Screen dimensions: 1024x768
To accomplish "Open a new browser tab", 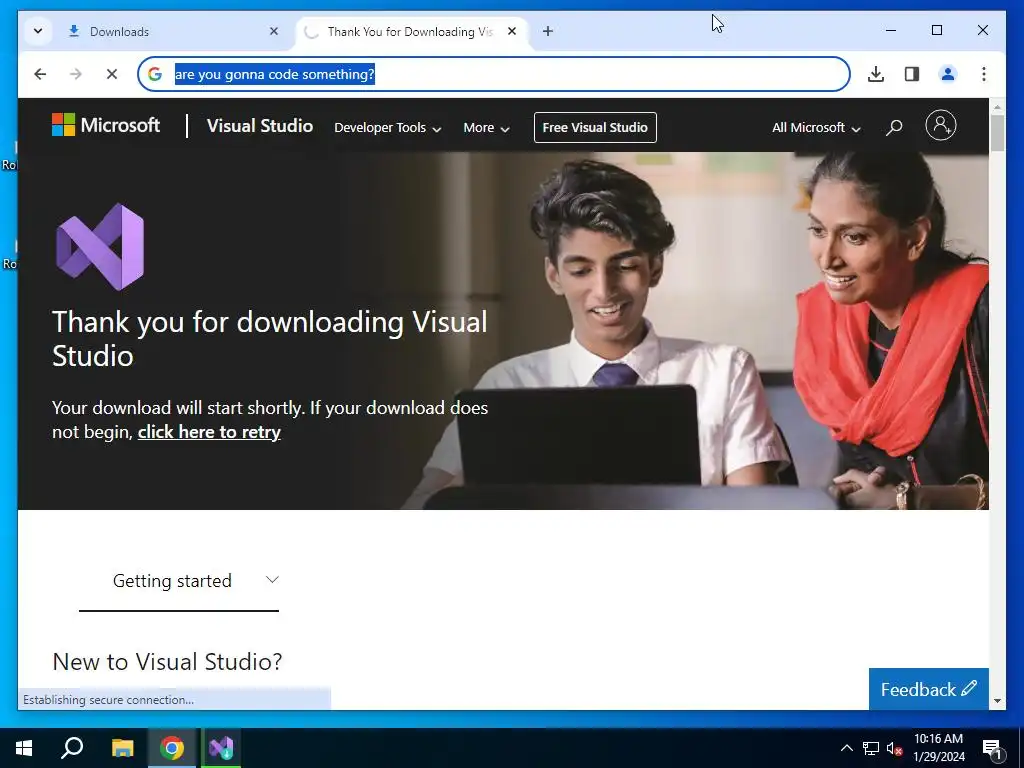I will [x=548, y=31].
